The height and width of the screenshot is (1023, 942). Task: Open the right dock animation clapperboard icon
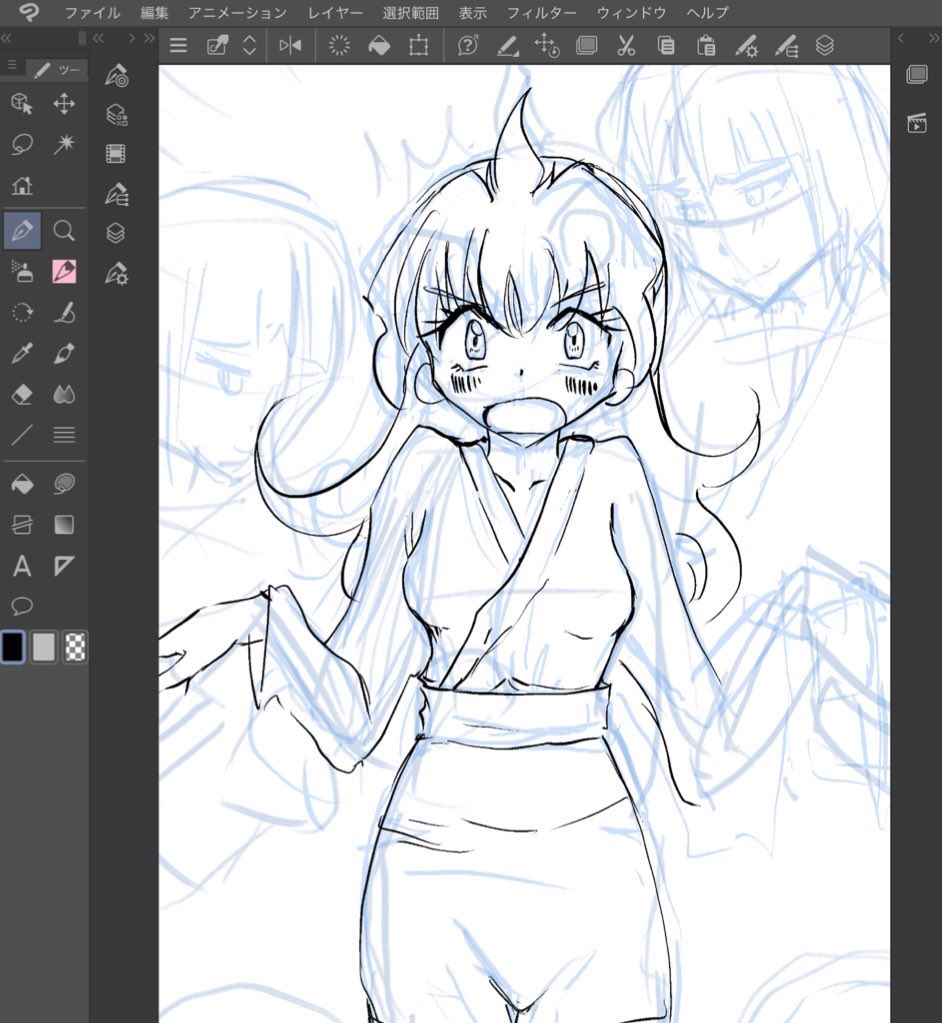(917, 123)
